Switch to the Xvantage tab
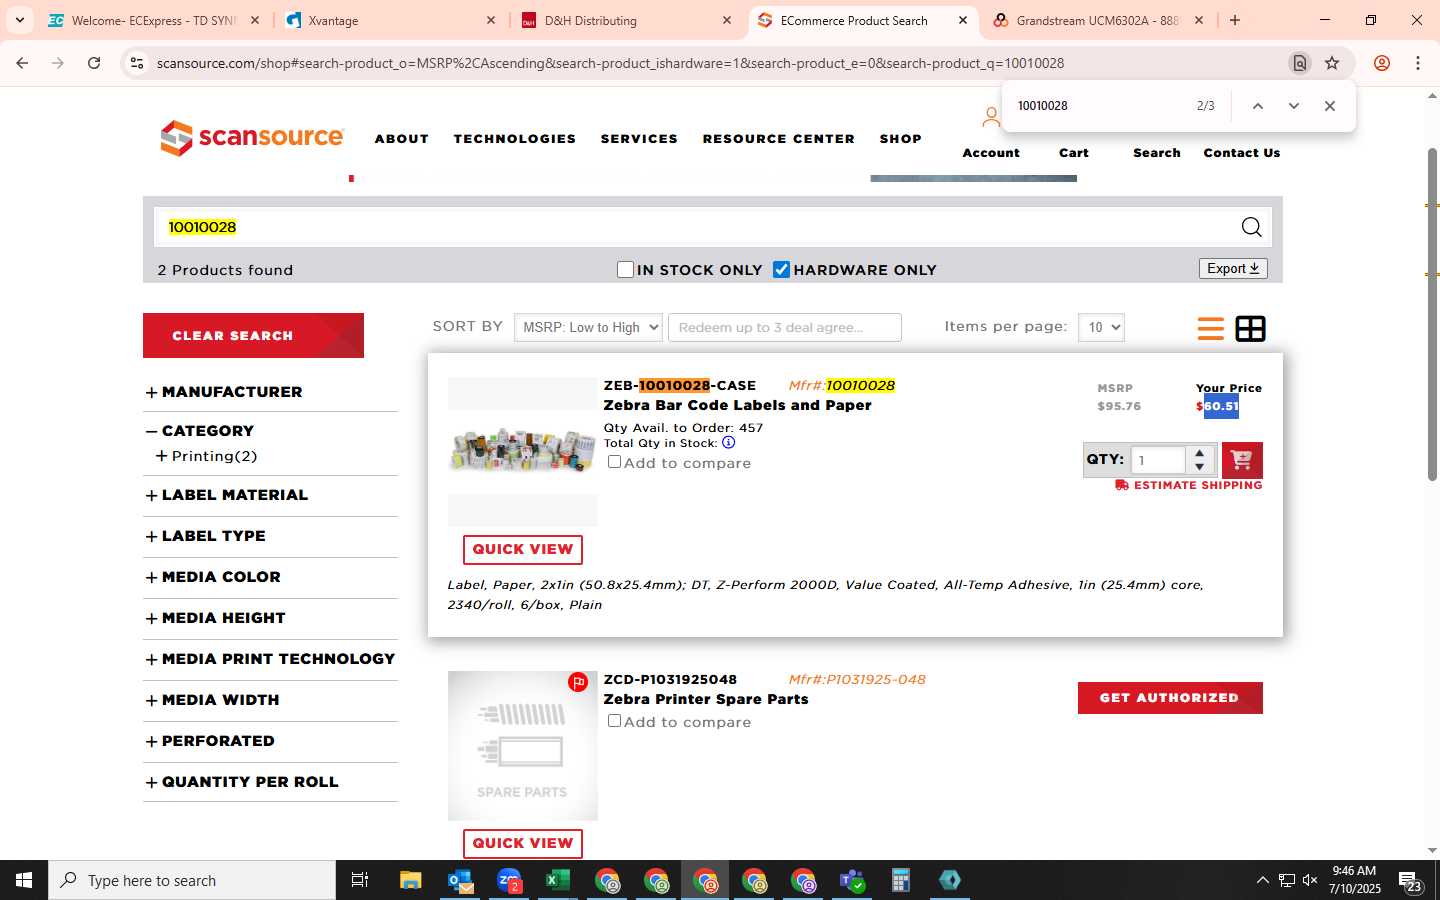The image size is (1440, 900). pyautogui.click(x=390, y=20)
